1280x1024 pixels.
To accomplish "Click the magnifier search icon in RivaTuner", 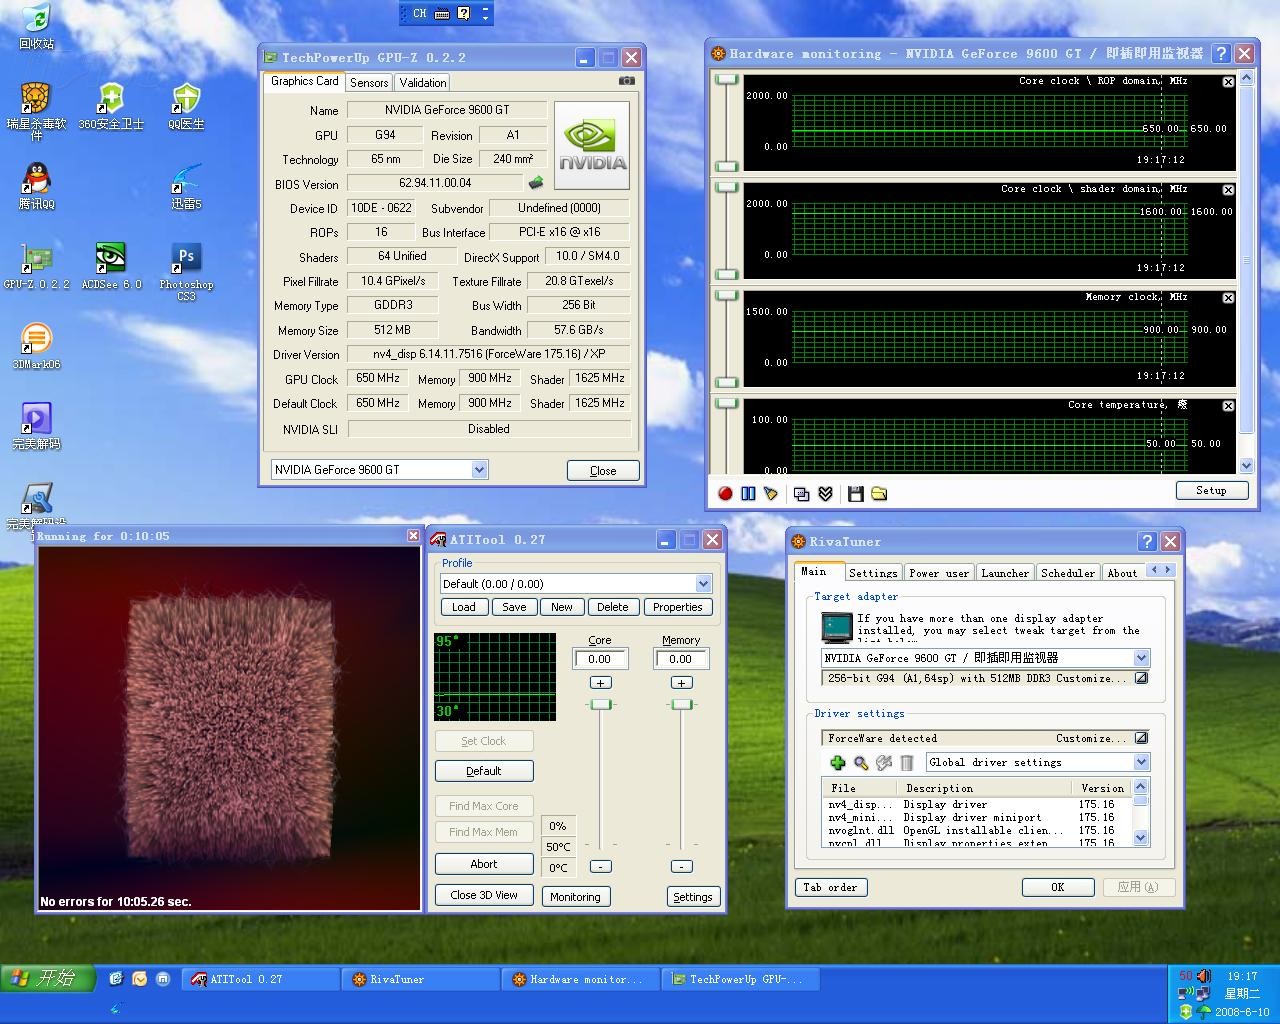I will 861,763.
